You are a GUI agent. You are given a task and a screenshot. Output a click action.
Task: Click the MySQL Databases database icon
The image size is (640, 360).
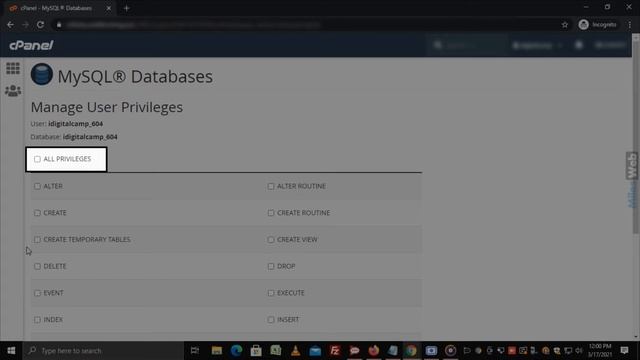42,74
